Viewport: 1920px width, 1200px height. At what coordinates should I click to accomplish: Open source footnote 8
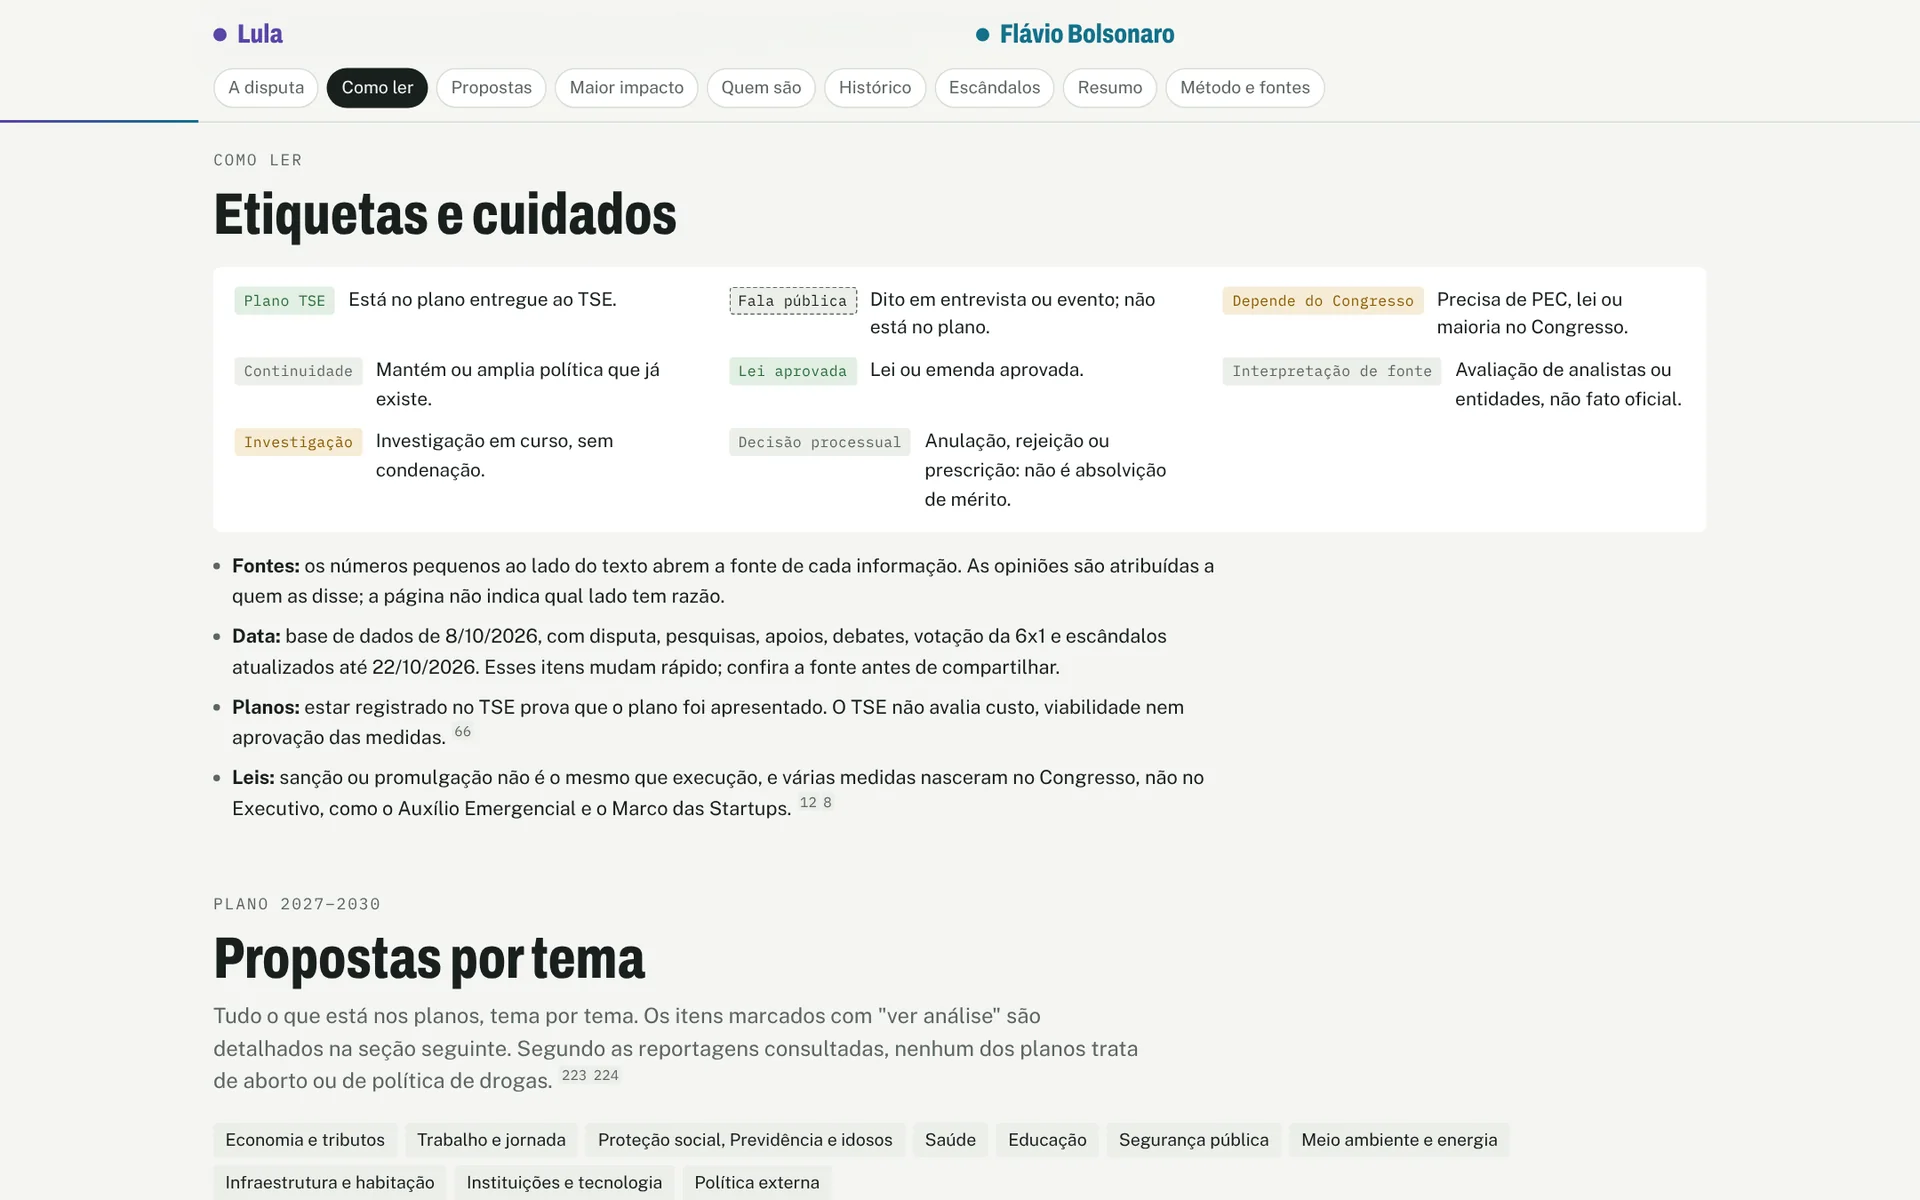tap(827, 803)
